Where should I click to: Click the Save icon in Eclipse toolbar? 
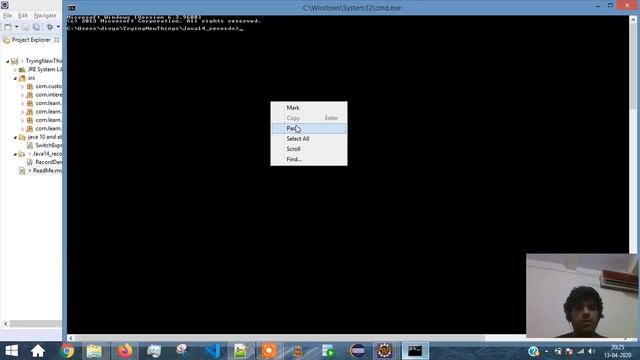click(x=26, y=27)
